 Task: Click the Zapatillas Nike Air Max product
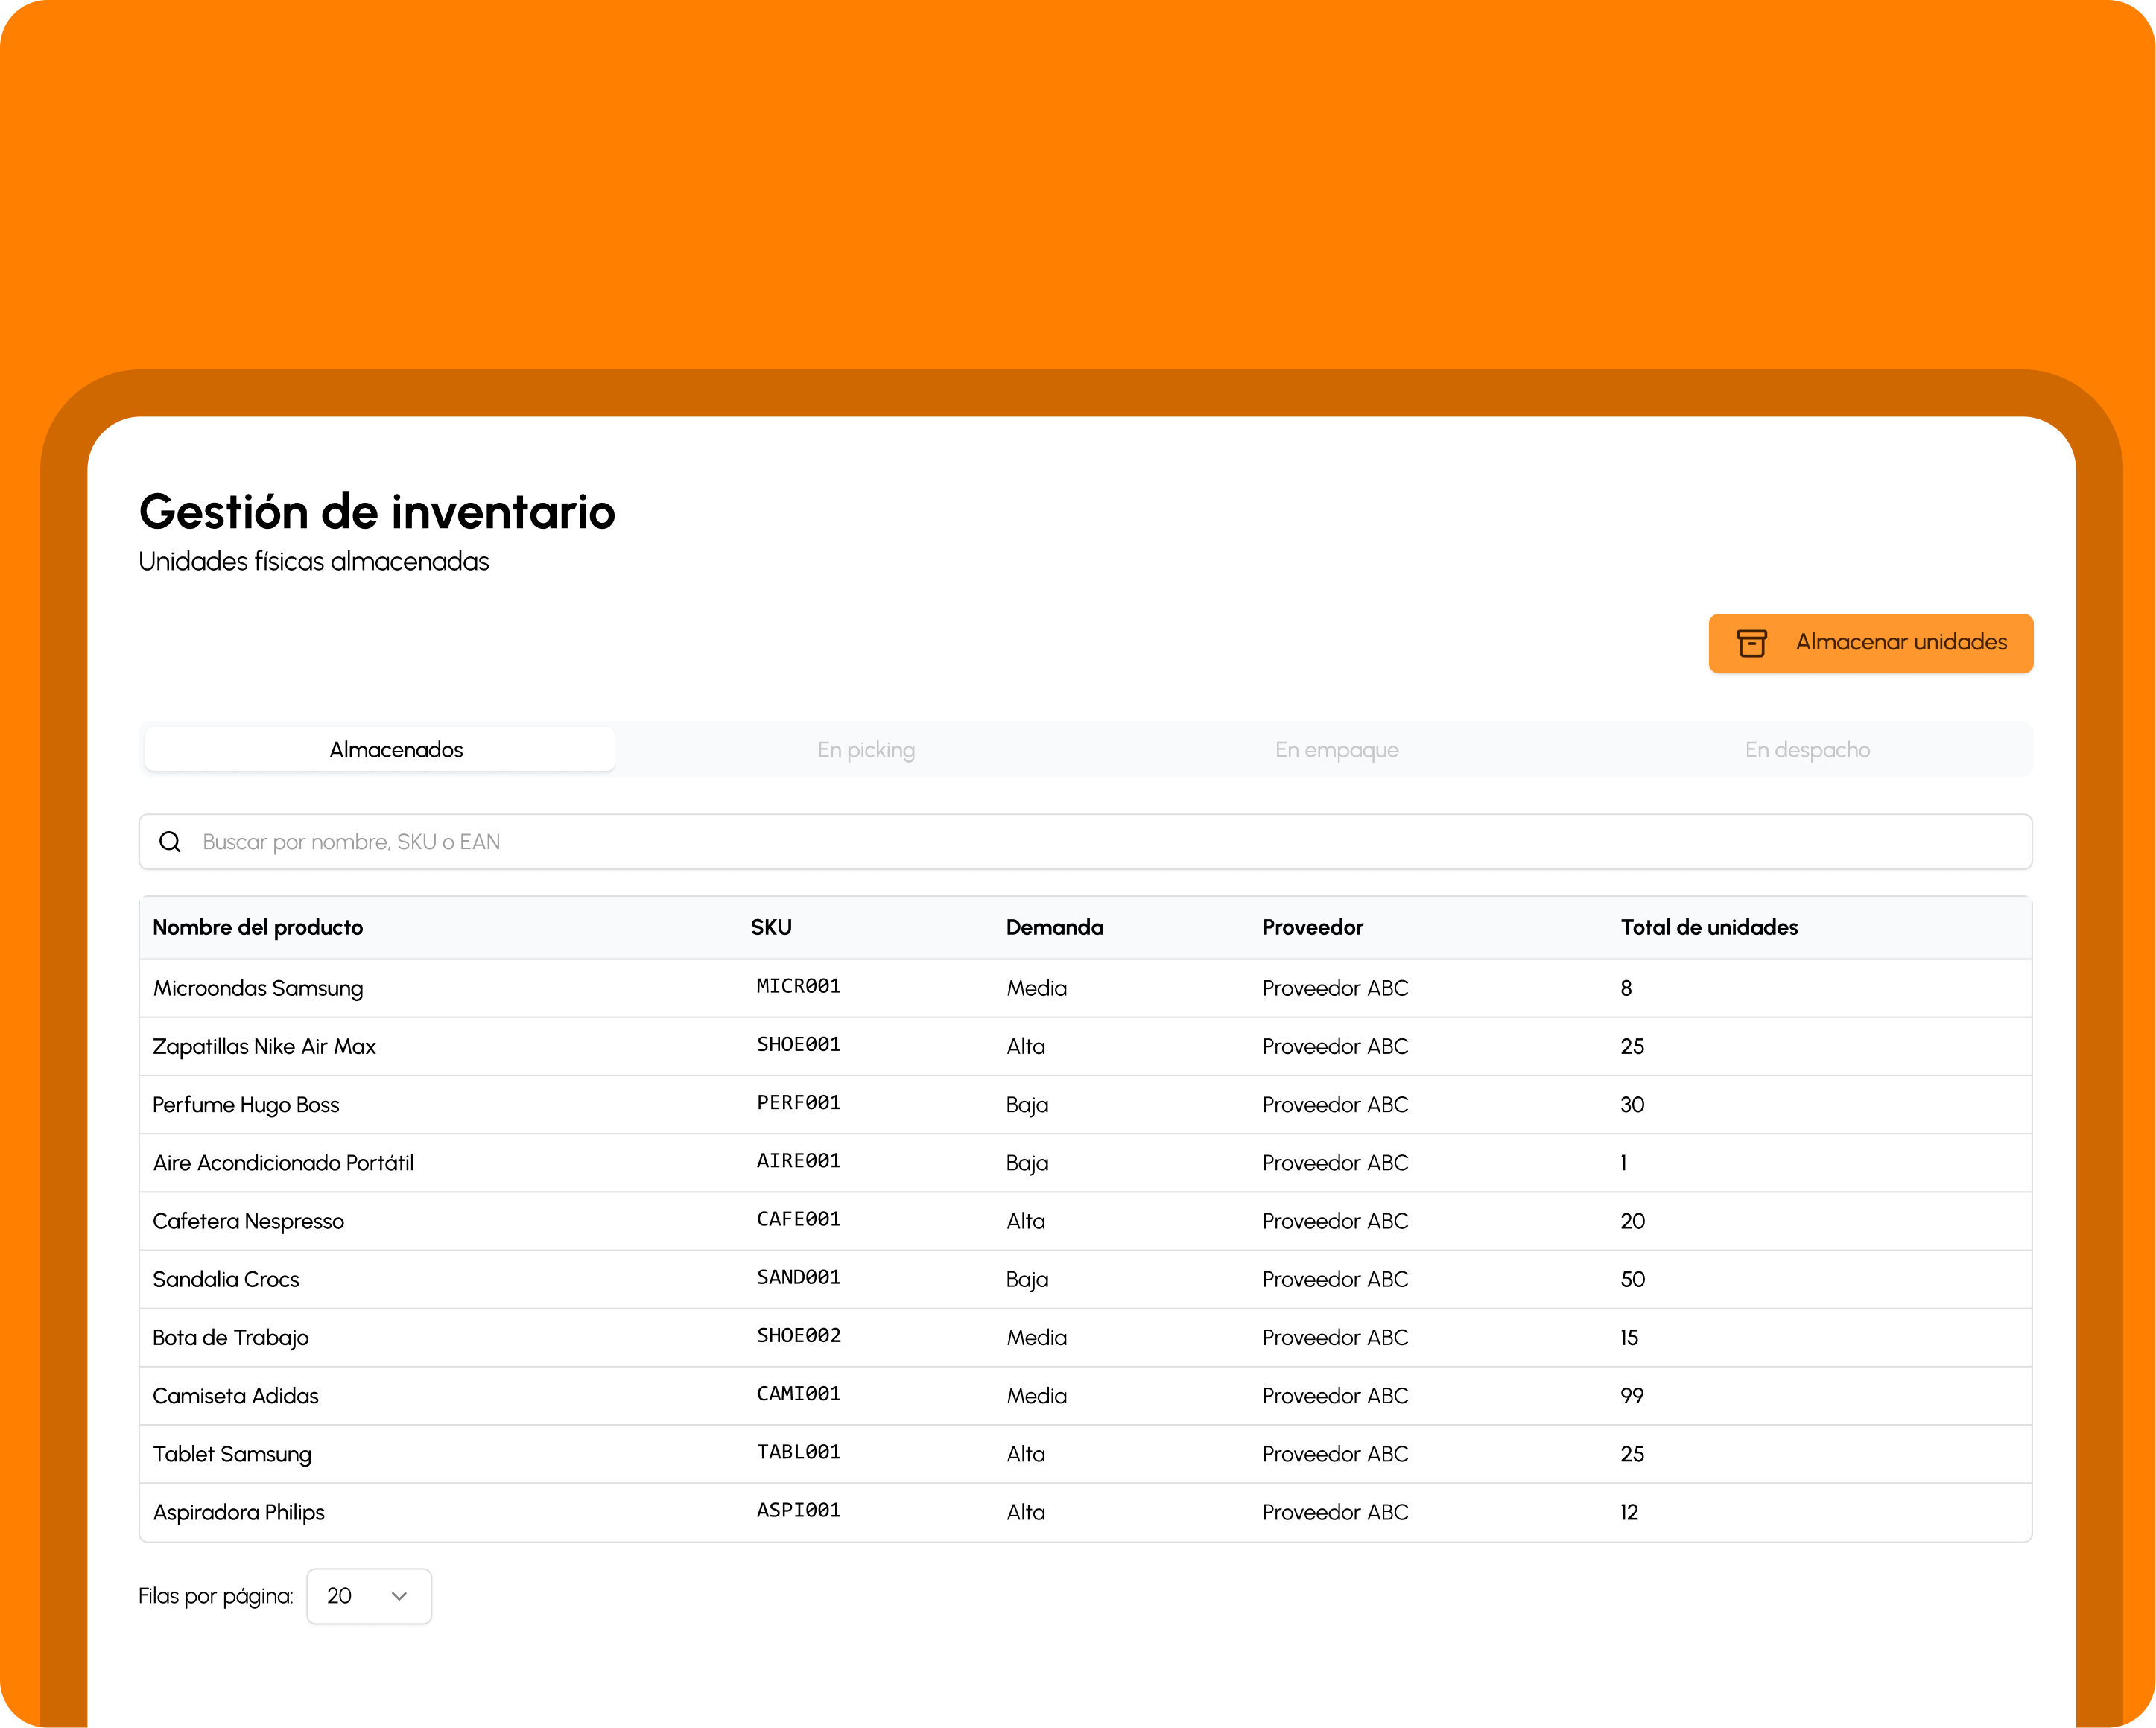tap(264, 1046)
